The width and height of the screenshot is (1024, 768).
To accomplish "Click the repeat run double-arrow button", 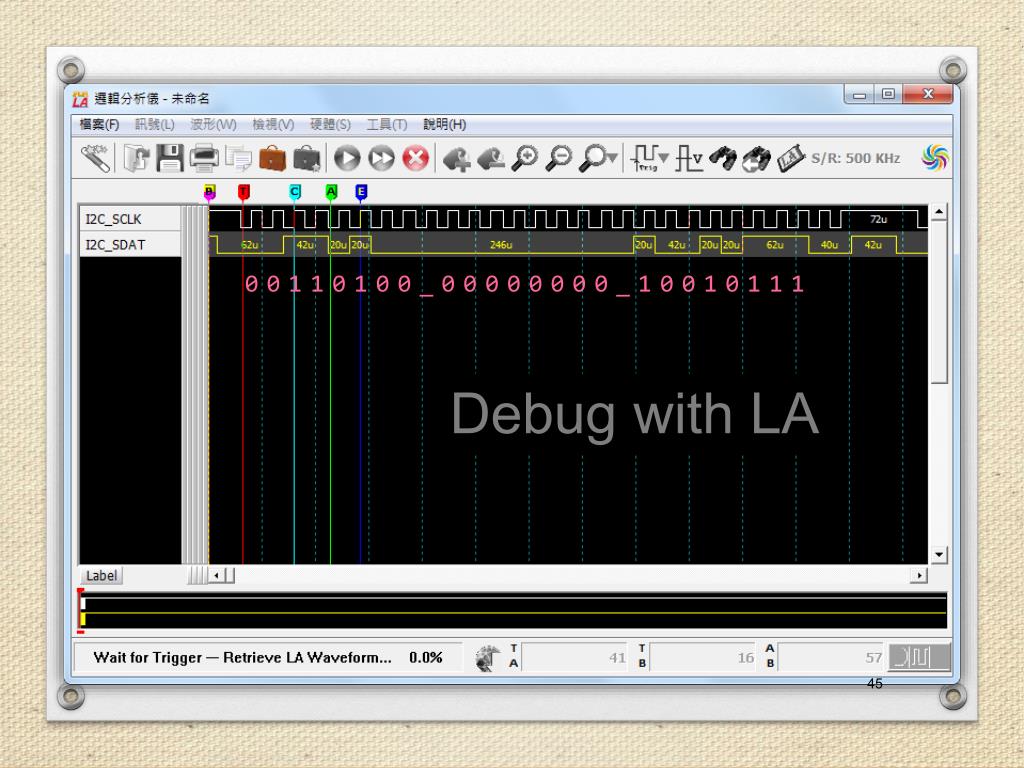I will point(381,158).
